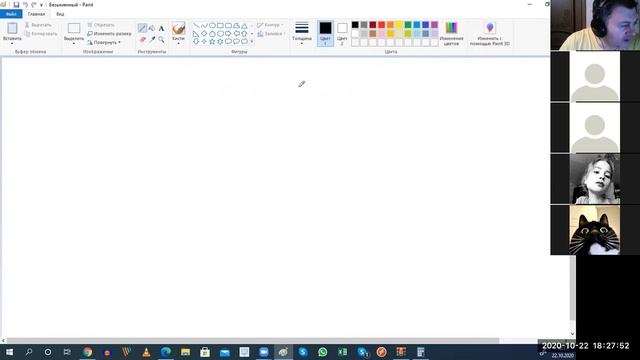
Task: Choose the Oval shape
Action: point(212,25)
